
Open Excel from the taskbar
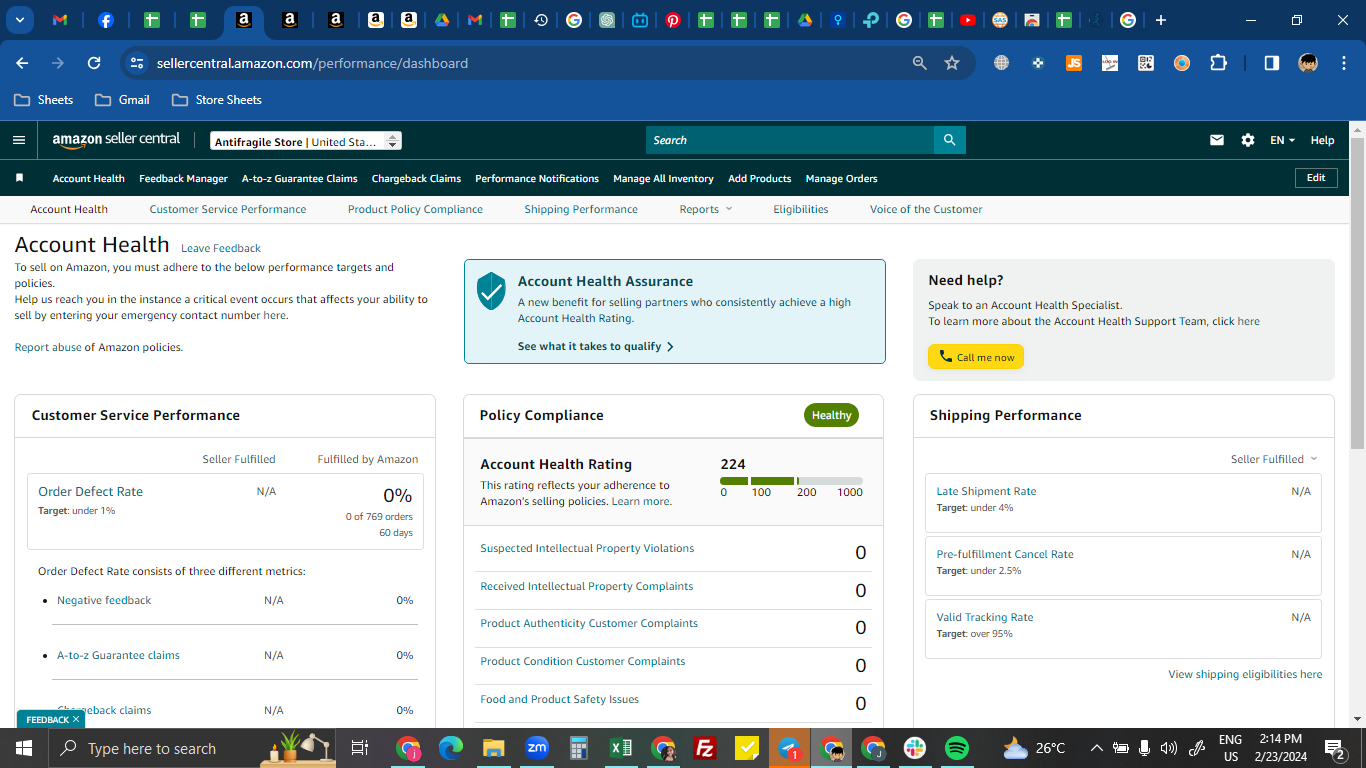pos(621,748)
